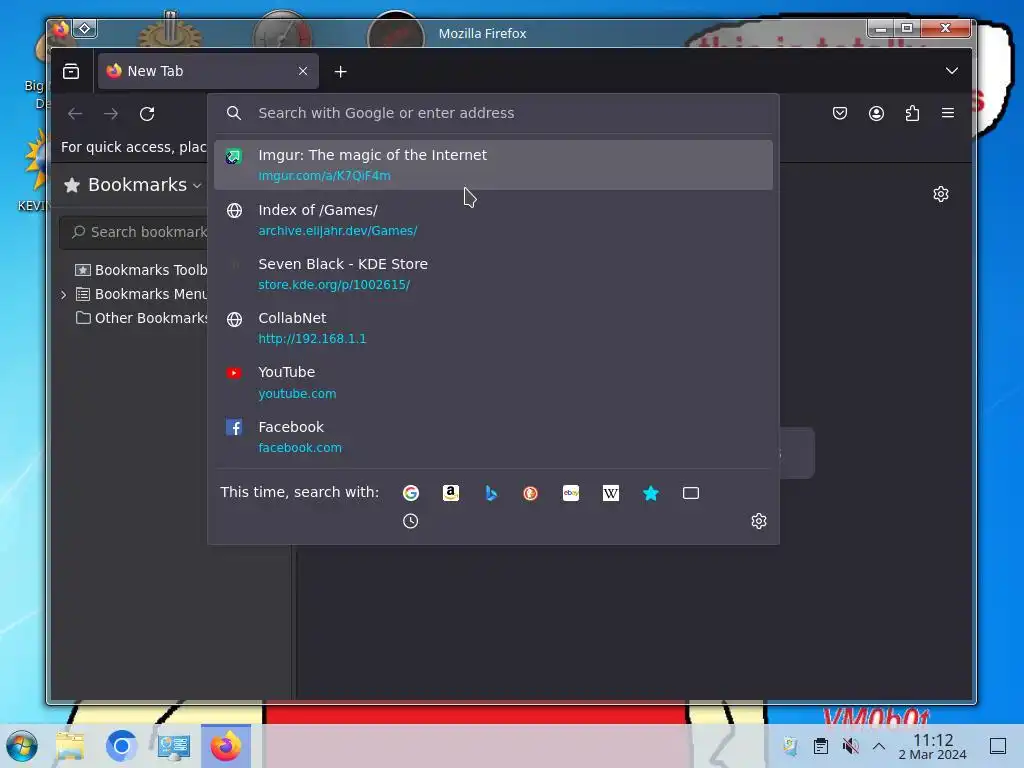Open the Windows start menu

click(x=22, y=746)
